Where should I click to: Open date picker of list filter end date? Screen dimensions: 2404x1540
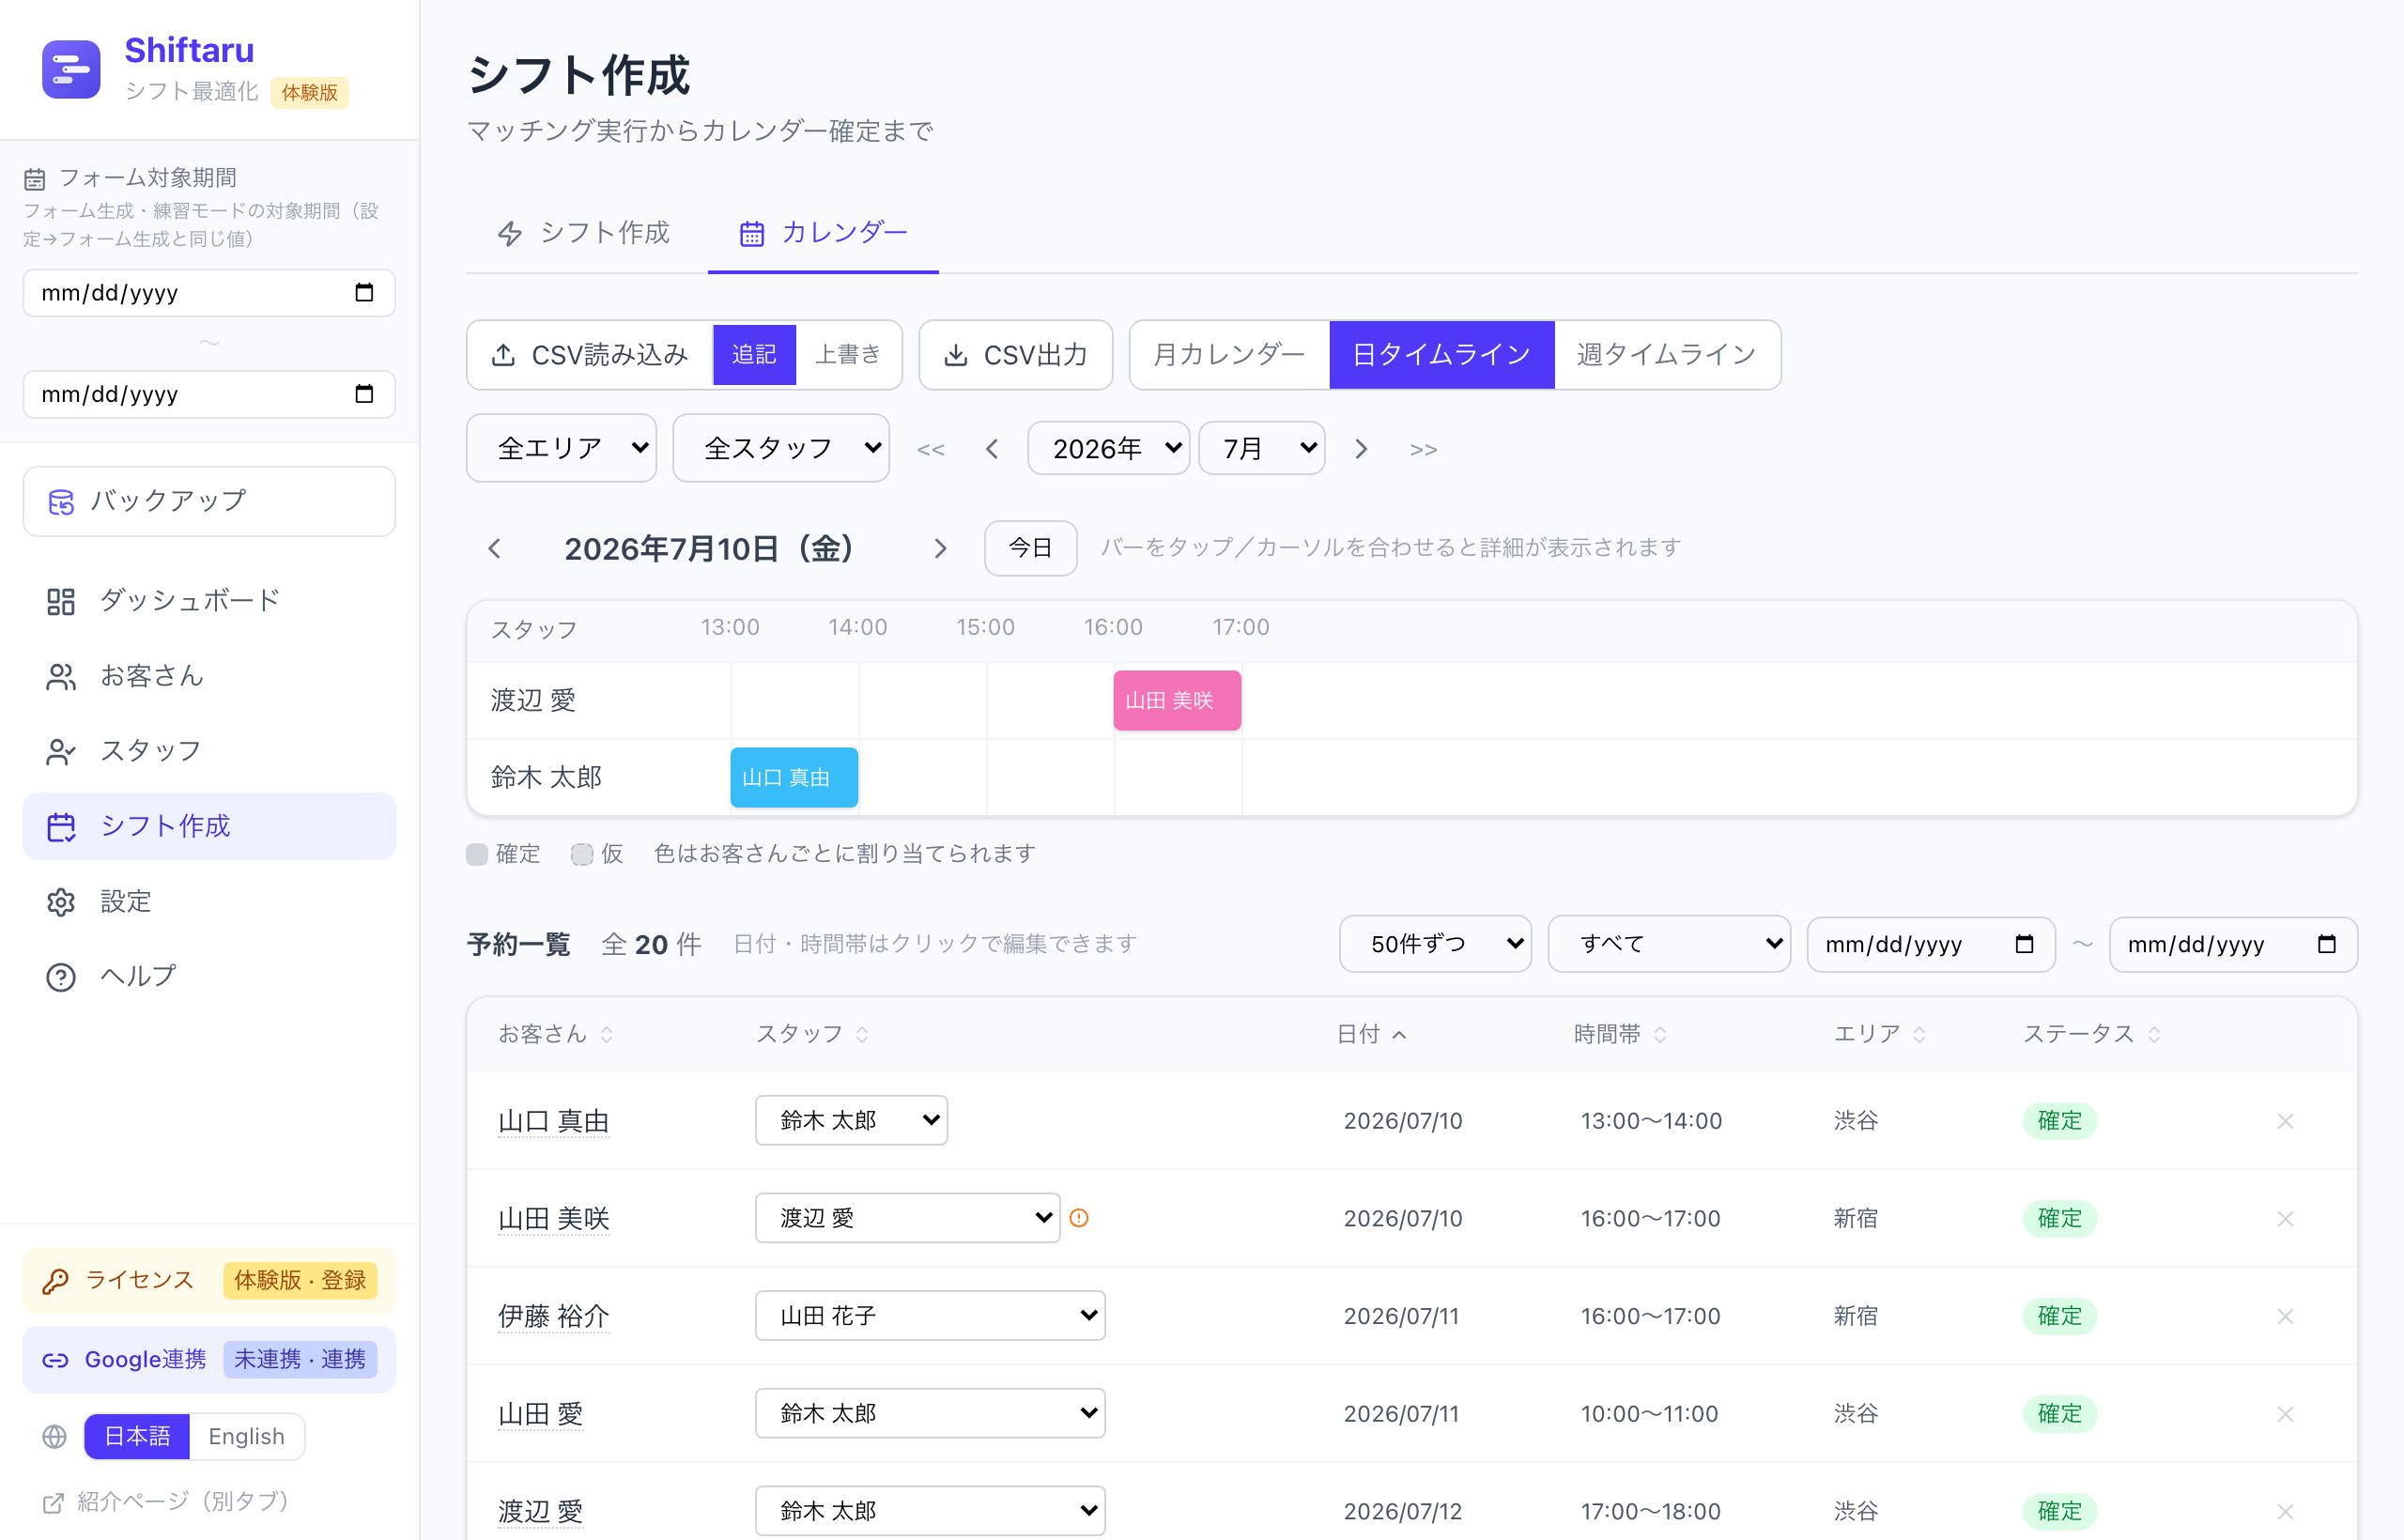2326,944
